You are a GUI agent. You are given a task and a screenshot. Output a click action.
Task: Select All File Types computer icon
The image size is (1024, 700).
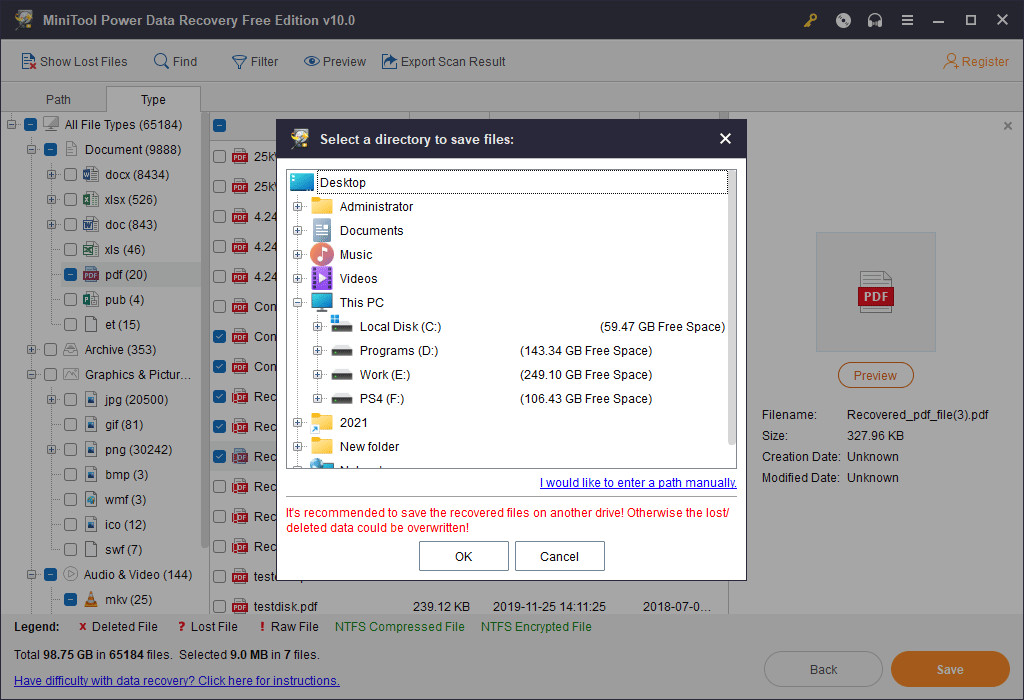pos(50,124)
